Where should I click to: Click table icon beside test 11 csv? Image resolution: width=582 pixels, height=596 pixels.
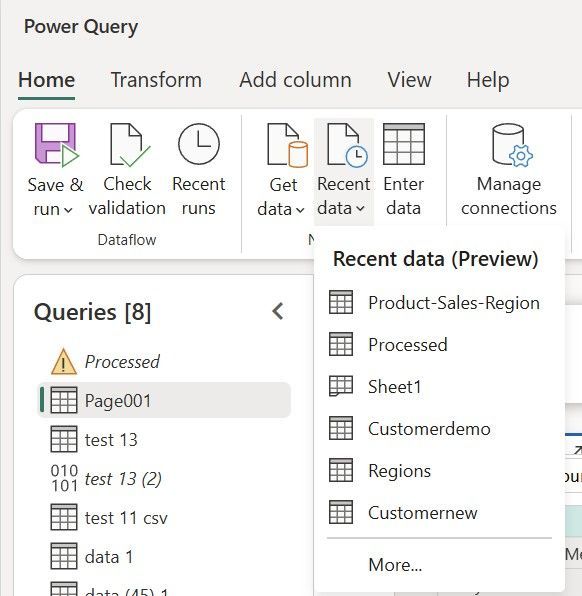(x=64, y=517)
